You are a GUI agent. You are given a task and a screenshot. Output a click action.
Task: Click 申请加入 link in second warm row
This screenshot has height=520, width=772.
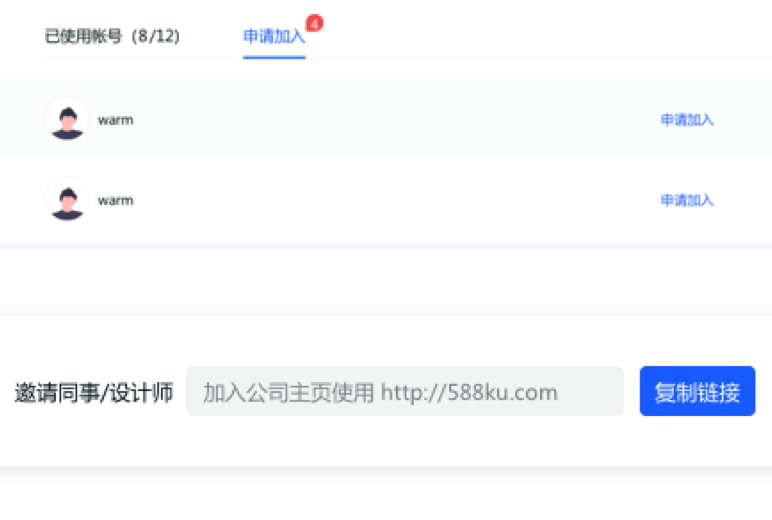pyautogui.click(x=687, y=200)
